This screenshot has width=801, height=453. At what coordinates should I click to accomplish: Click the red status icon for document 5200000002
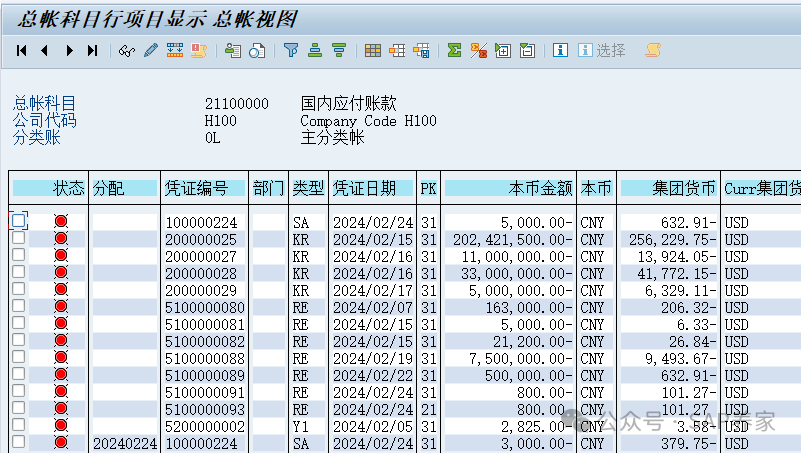pyautogui.click(x=61, y=425)
